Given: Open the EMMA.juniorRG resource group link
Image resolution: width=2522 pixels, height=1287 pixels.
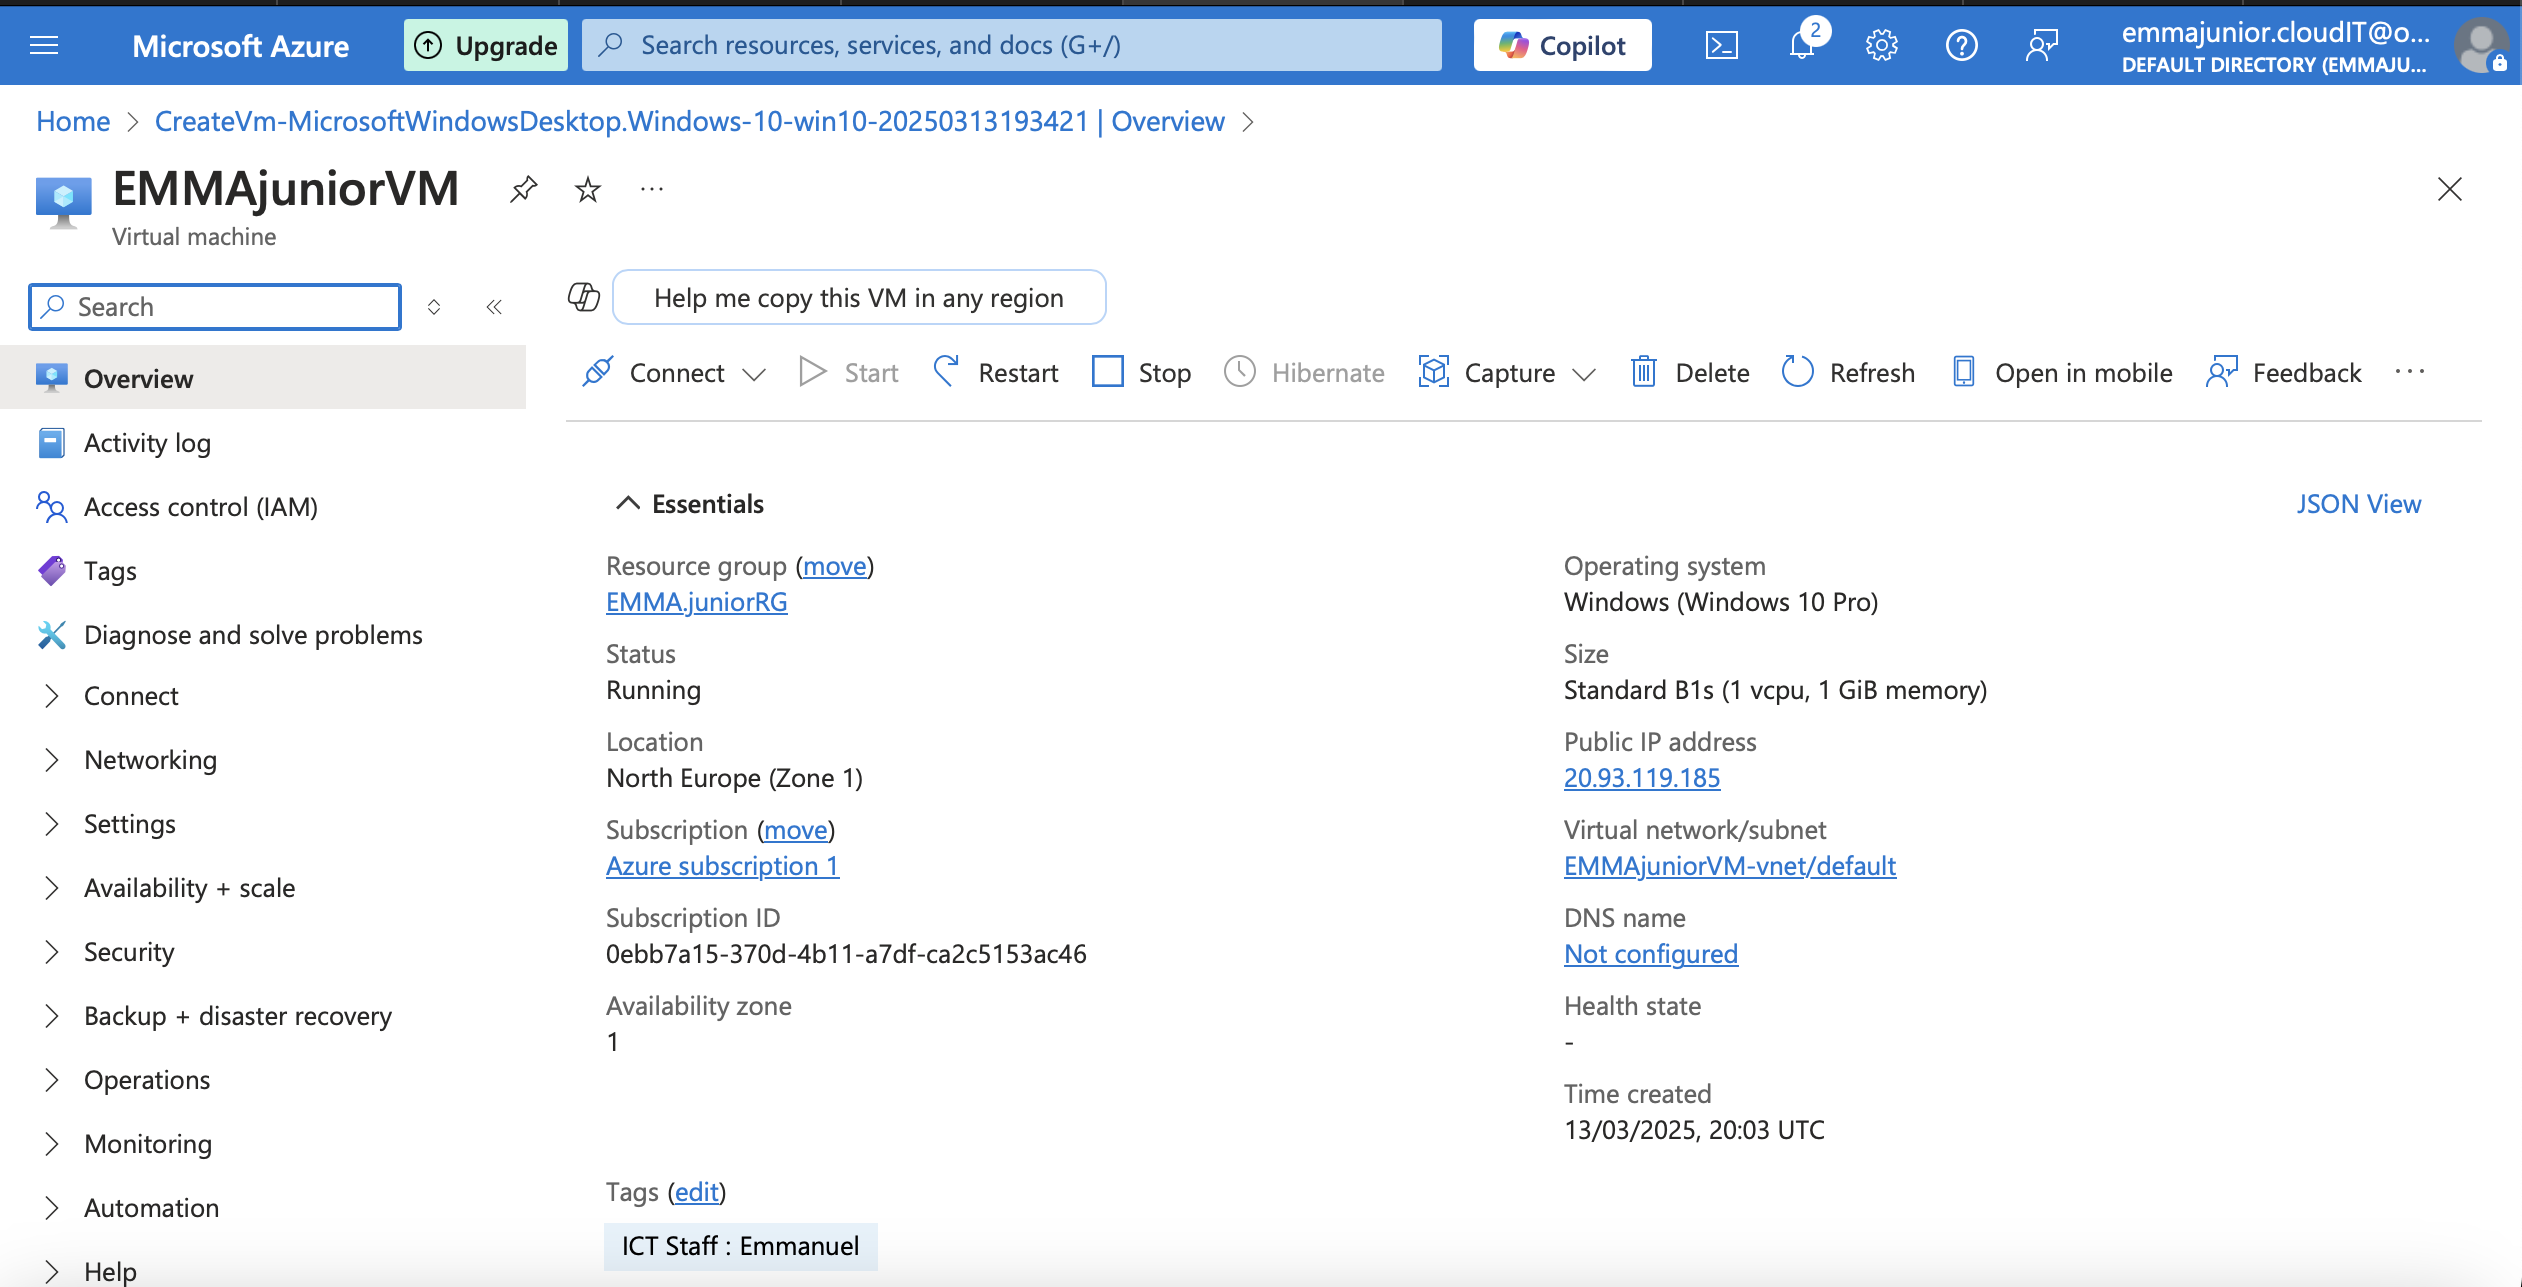Looking at the screenshot, I should click(697, 602).
